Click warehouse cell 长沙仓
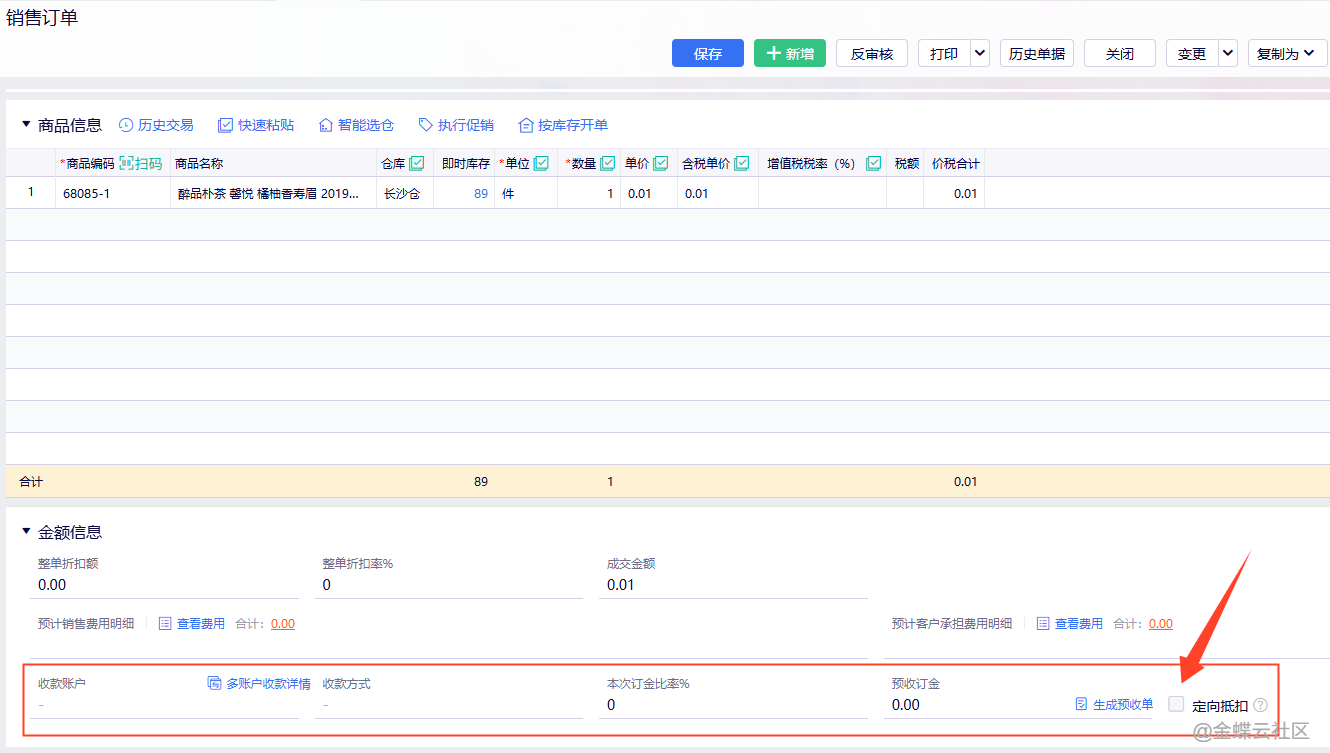 click(x=405, y=193)
